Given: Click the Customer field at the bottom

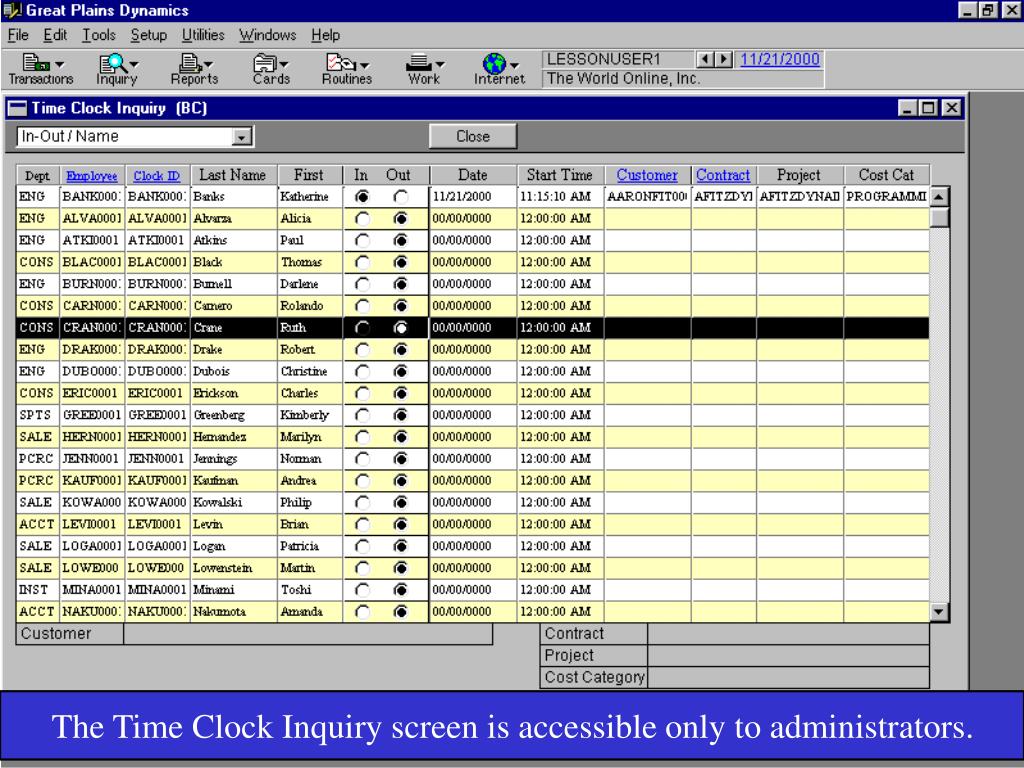Looking at the screenshot, I should pos(308,633).
